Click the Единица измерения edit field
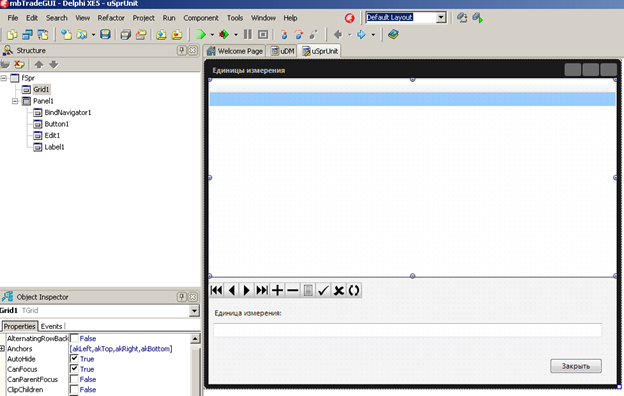624x396 pixels. click(408, 330)
